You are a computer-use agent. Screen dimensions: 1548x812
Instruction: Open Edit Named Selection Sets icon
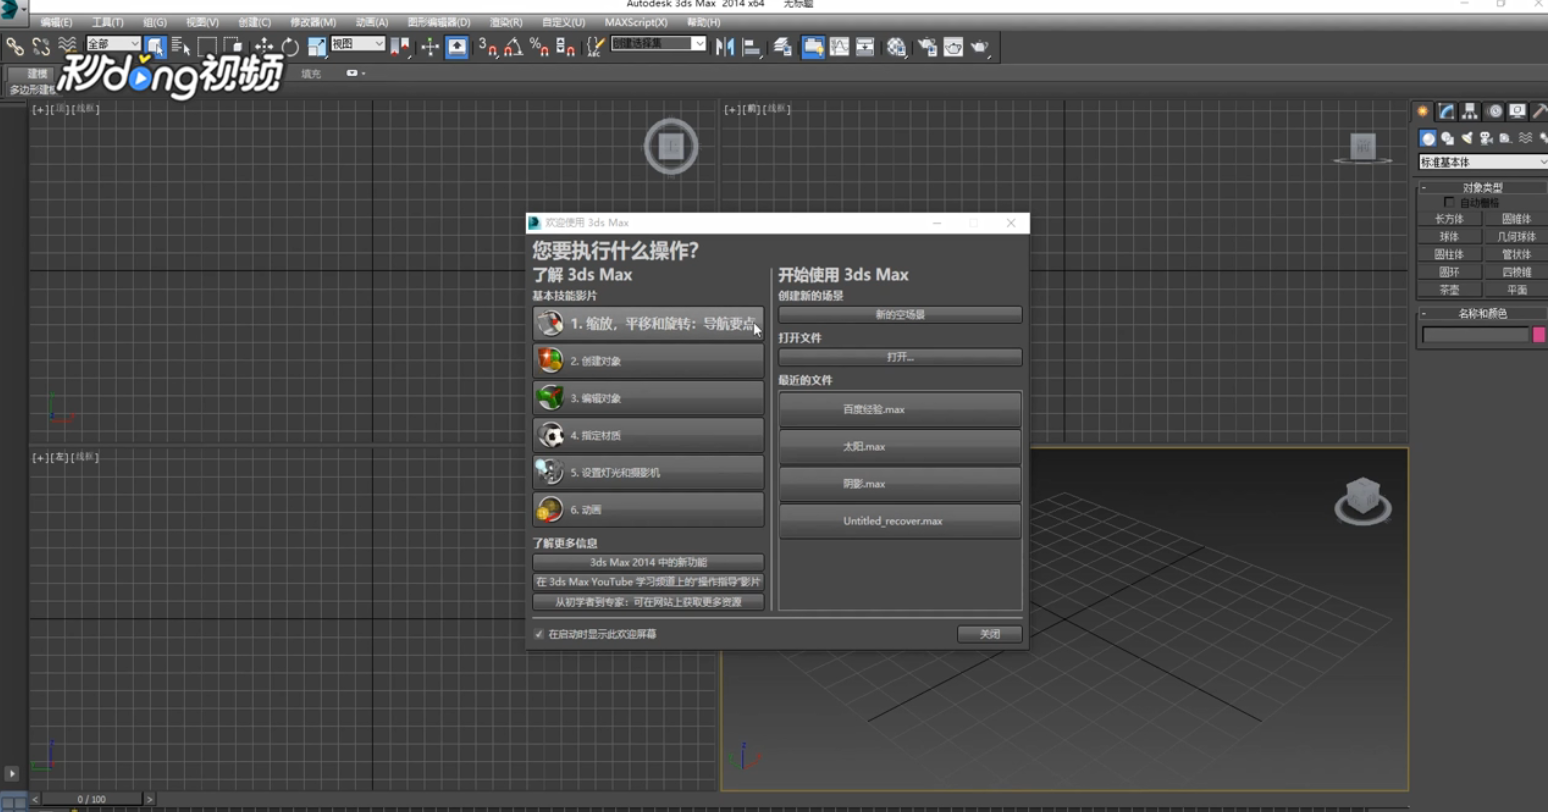596,46
